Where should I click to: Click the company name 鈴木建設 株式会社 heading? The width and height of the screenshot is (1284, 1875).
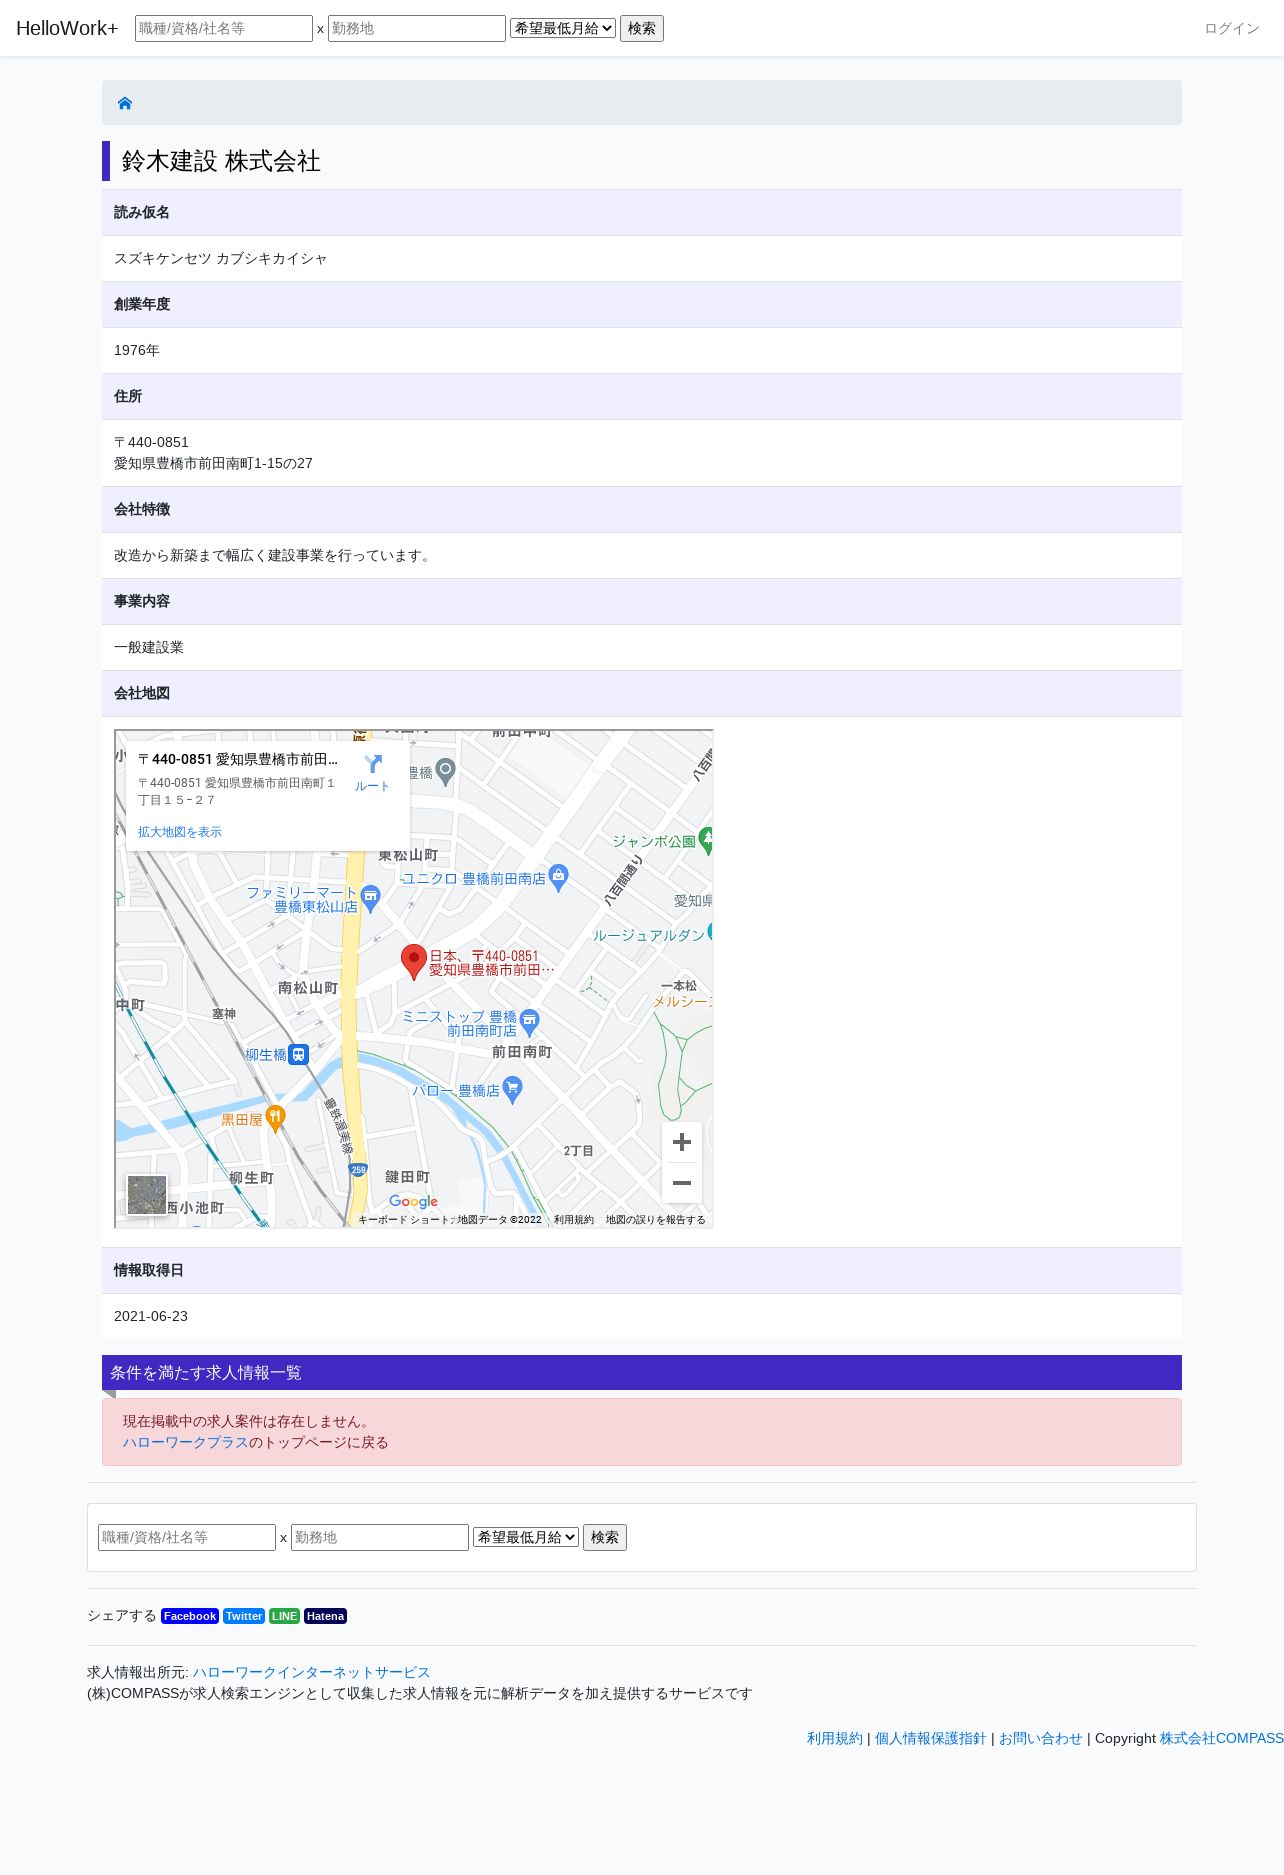tap(221, 161)
